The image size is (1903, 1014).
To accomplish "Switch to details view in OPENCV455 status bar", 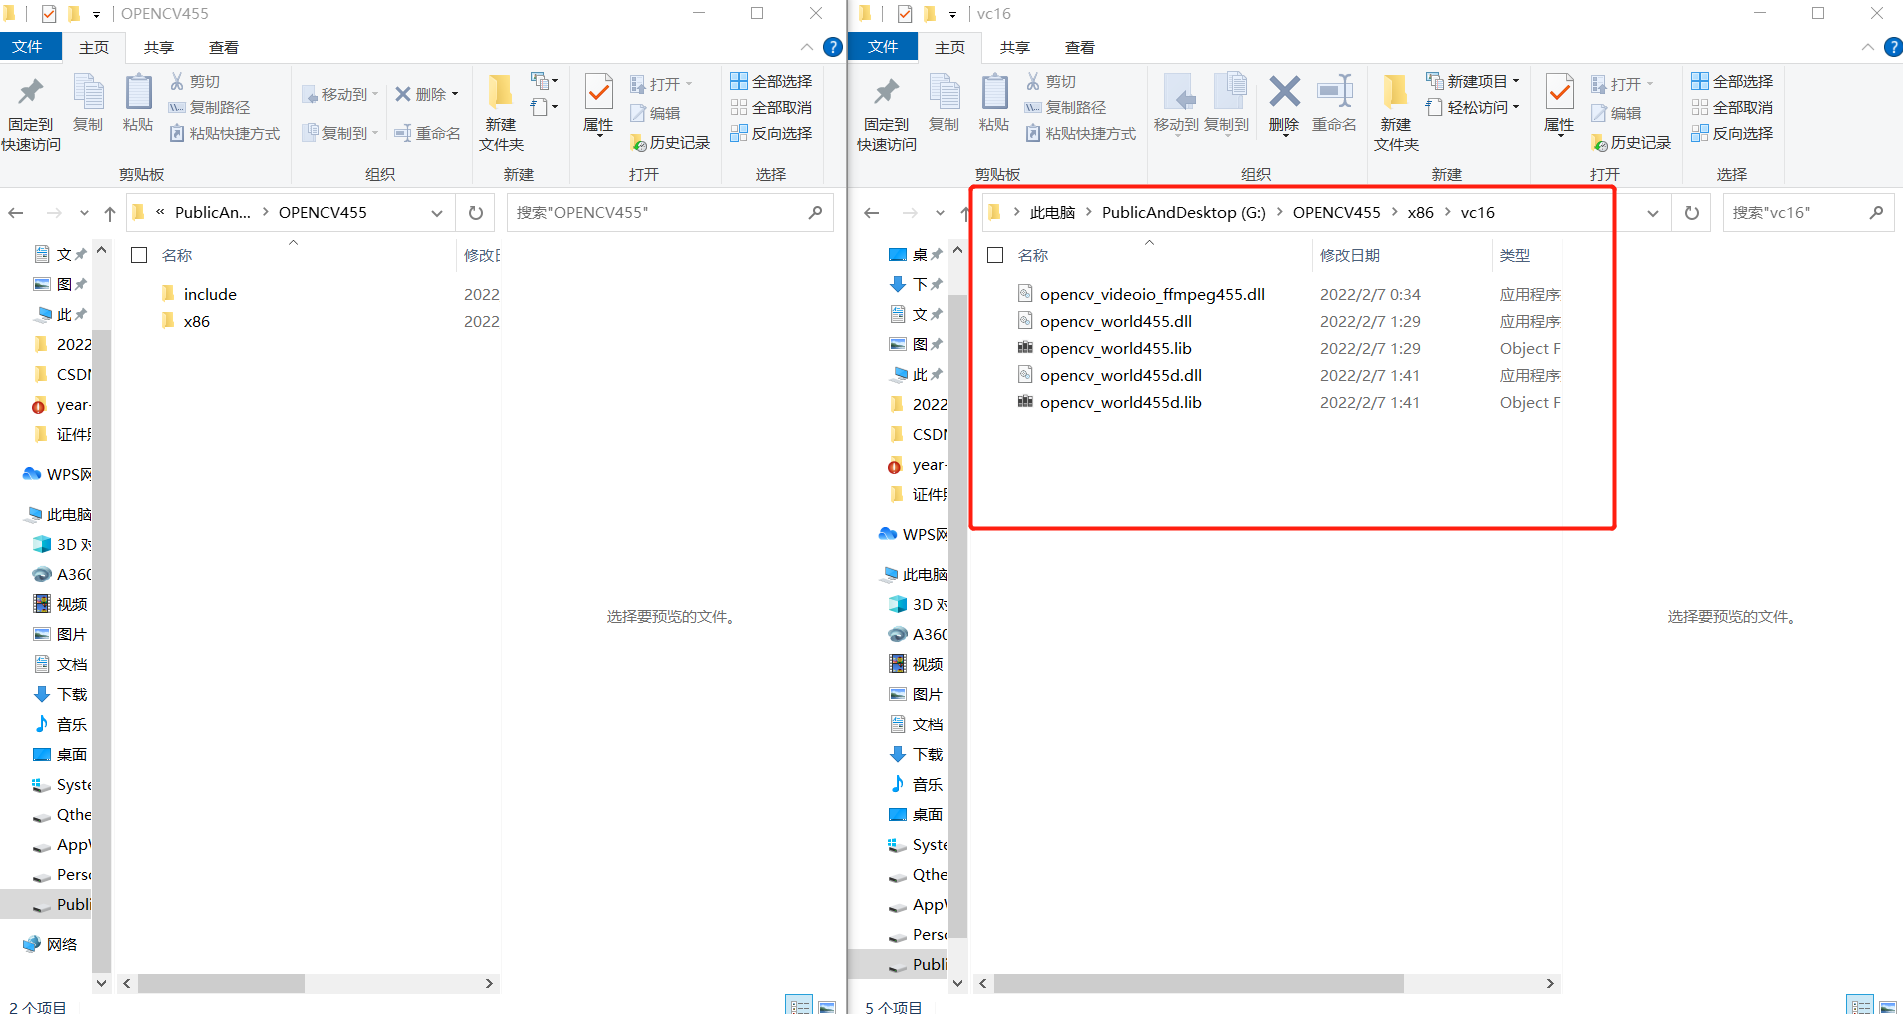I will point(799,1006).
